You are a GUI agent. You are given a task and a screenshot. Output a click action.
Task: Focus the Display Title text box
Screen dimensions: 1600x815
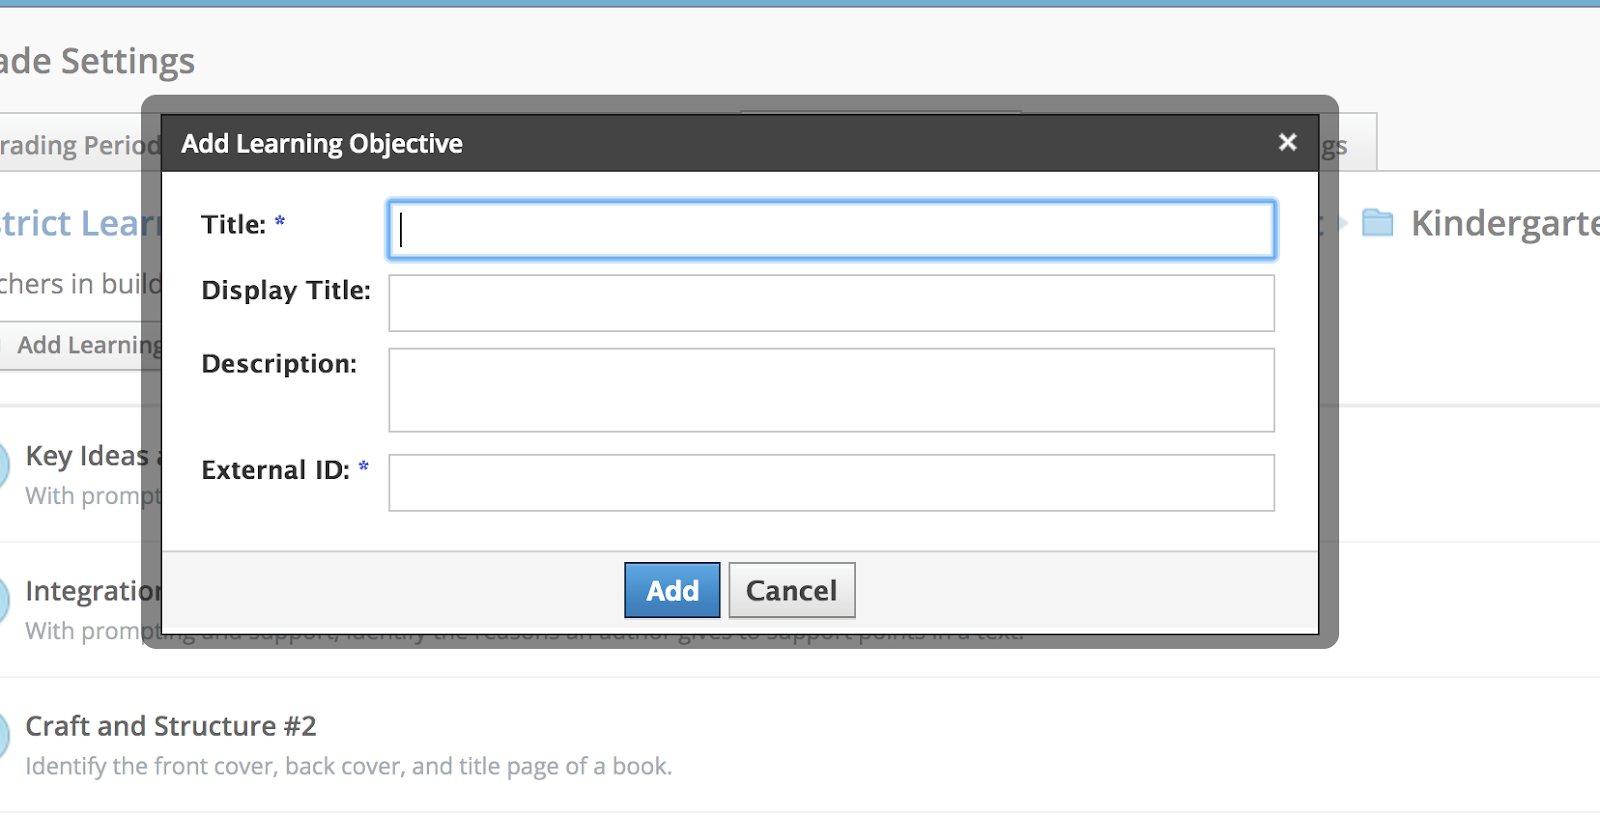tap(831, 303)
